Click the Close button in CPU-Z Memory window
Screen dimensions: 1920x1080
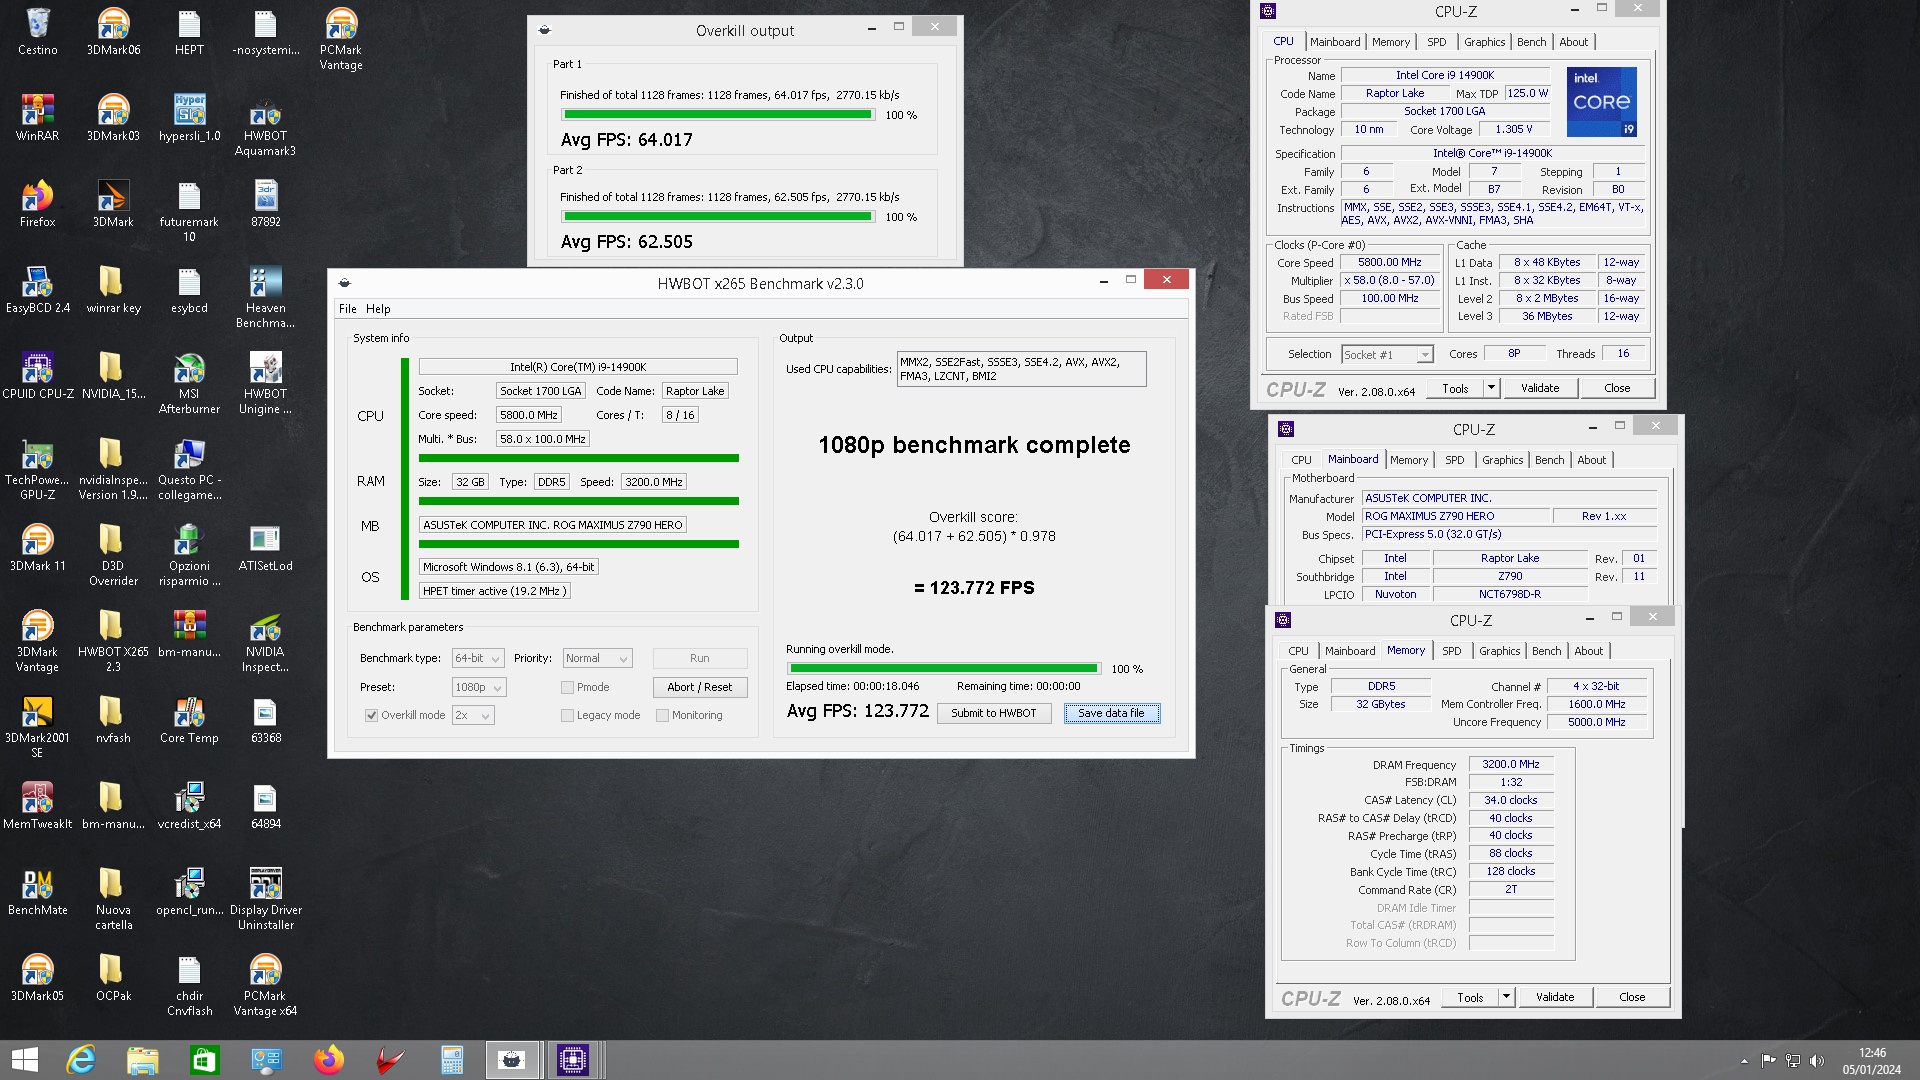[x=1632, y=997]
